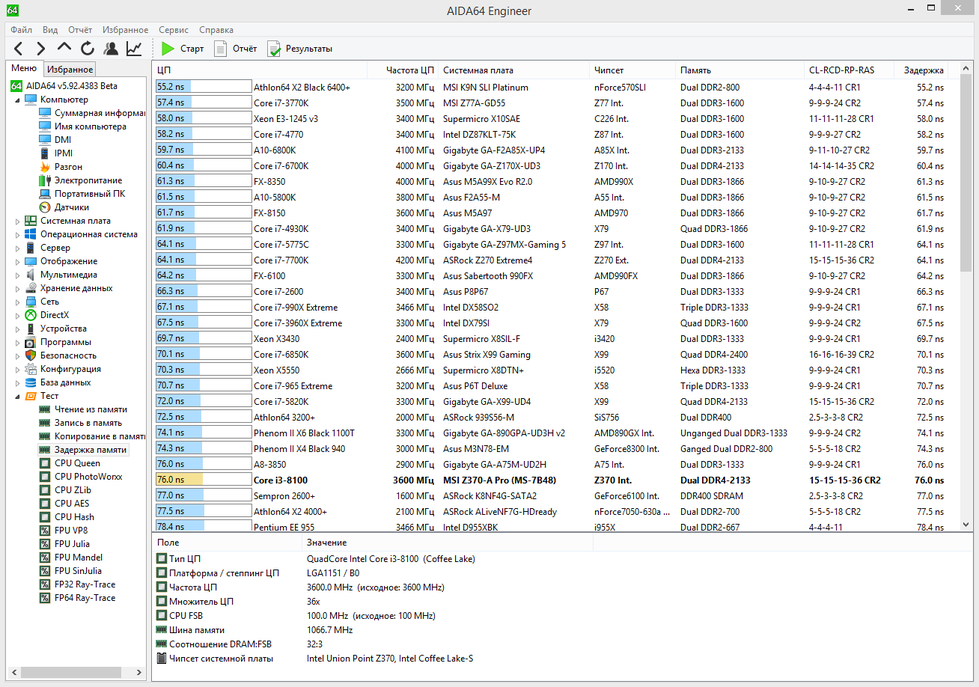Select CPU Queen benchmark test

pos(77,463)
